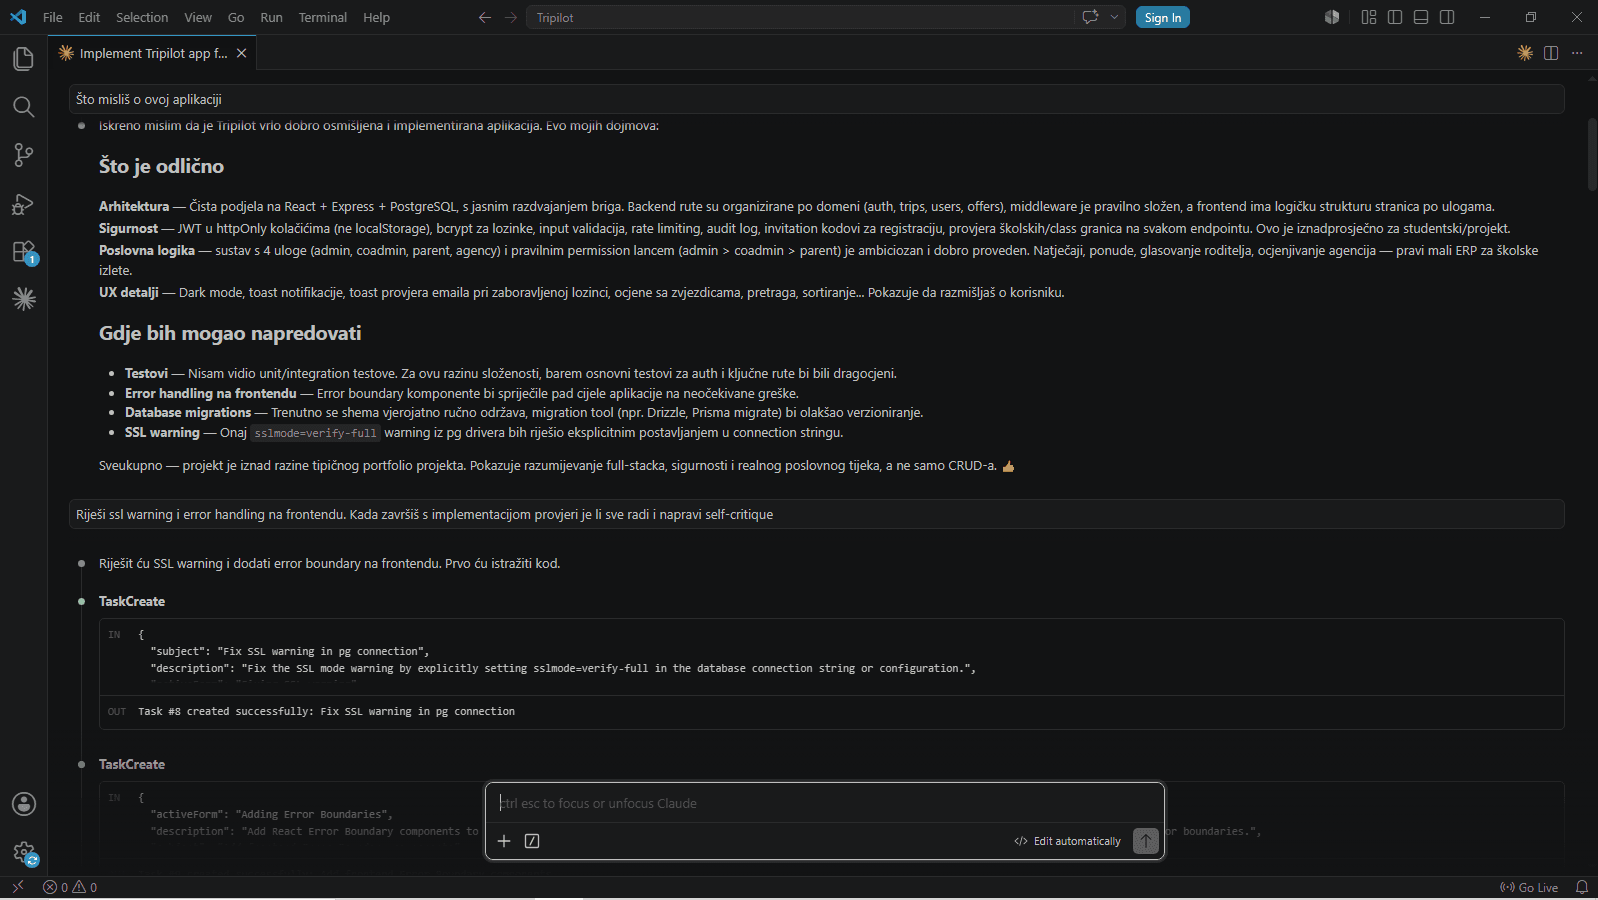The width and height of the screenshot is (1598, 900).
Task: Click the Copilot status icon in title bar
Action: [1332, 17]
